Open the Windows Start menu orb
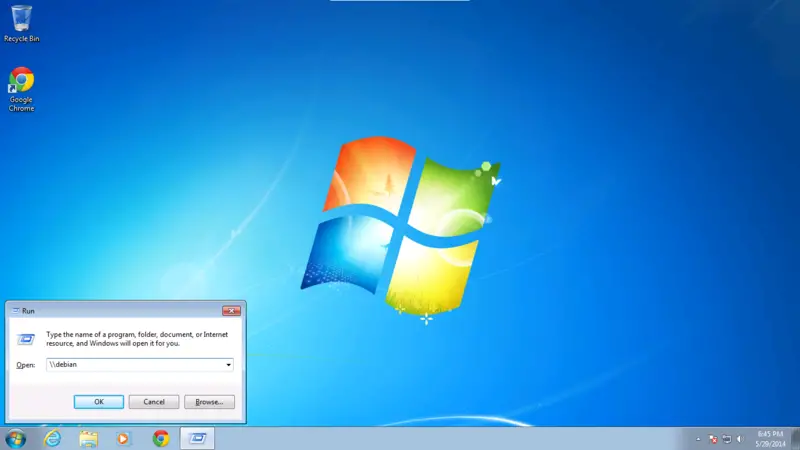The image size is (800, 450). point(15,439)
